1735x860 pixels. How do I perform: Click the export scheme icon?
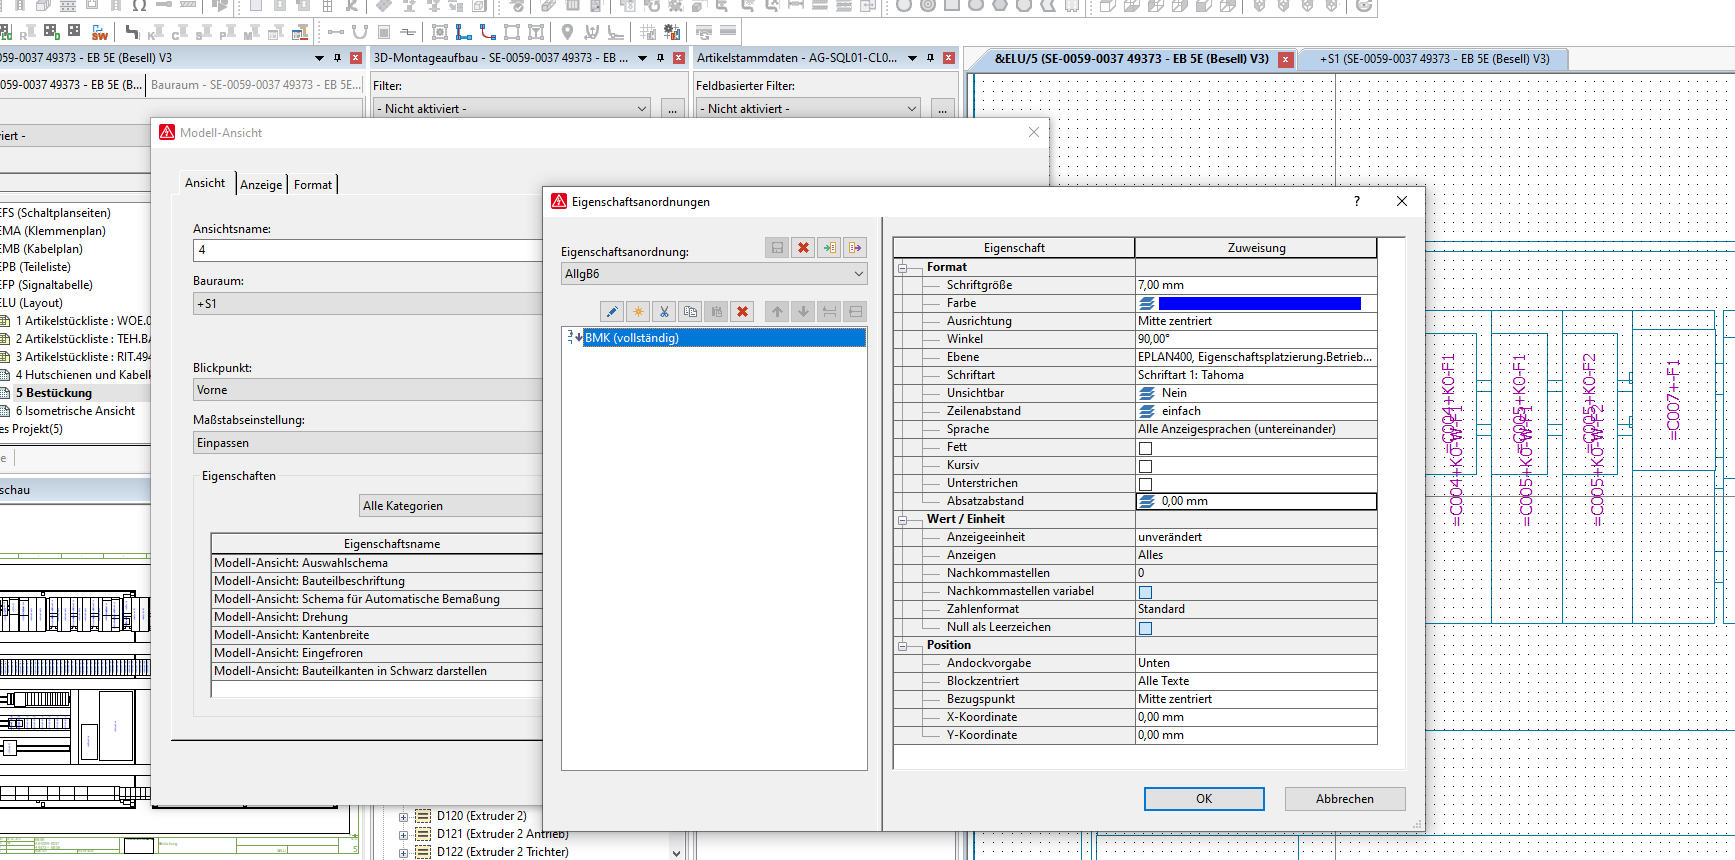[x=855, y=248]
